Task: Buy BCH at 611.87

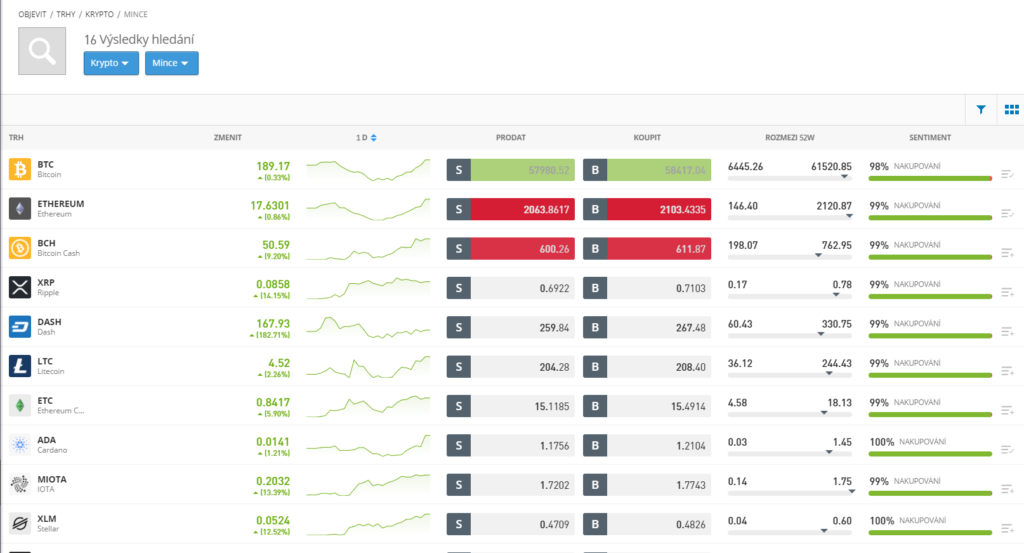Action: [x=647, y=249]
